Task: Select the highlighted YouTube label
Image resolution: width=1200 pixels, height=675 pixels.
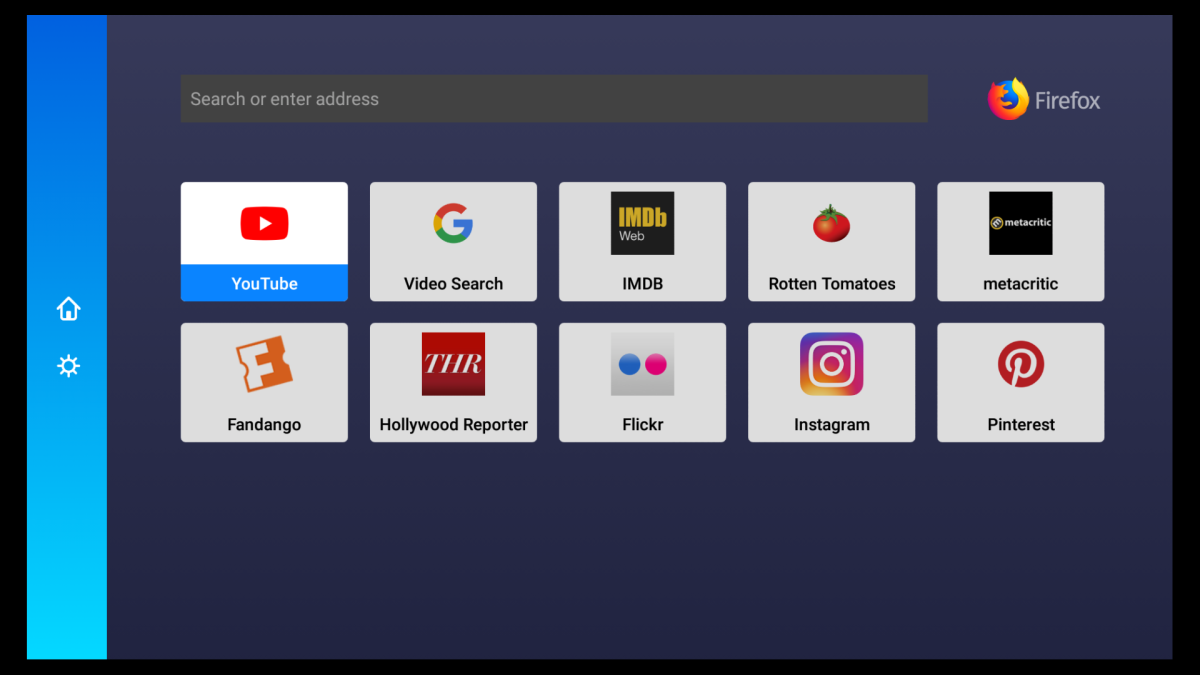Action: [x=264, y=284]
